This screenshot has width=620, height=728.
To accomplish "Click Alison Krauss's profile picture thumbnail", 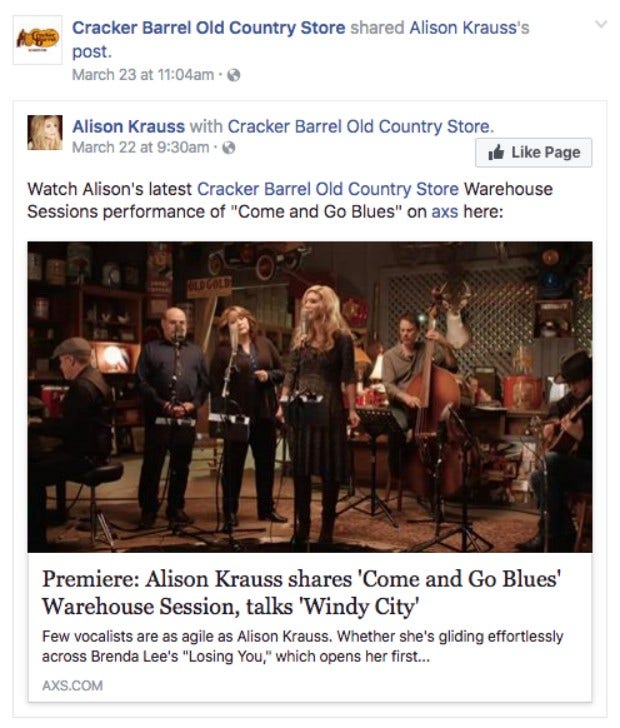I will pos(45,132).
